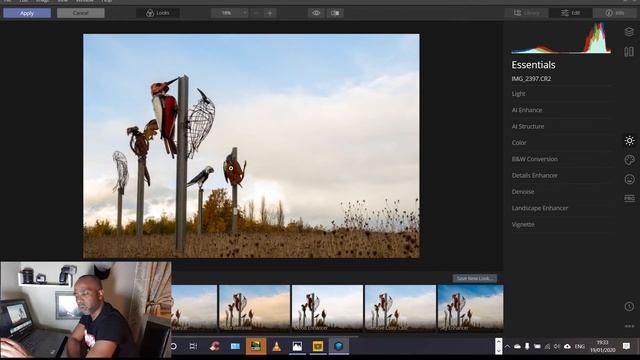Click the white taskbar scroll arrows
The width and height of the screenshot is (640, 360).
pos(498,346)
